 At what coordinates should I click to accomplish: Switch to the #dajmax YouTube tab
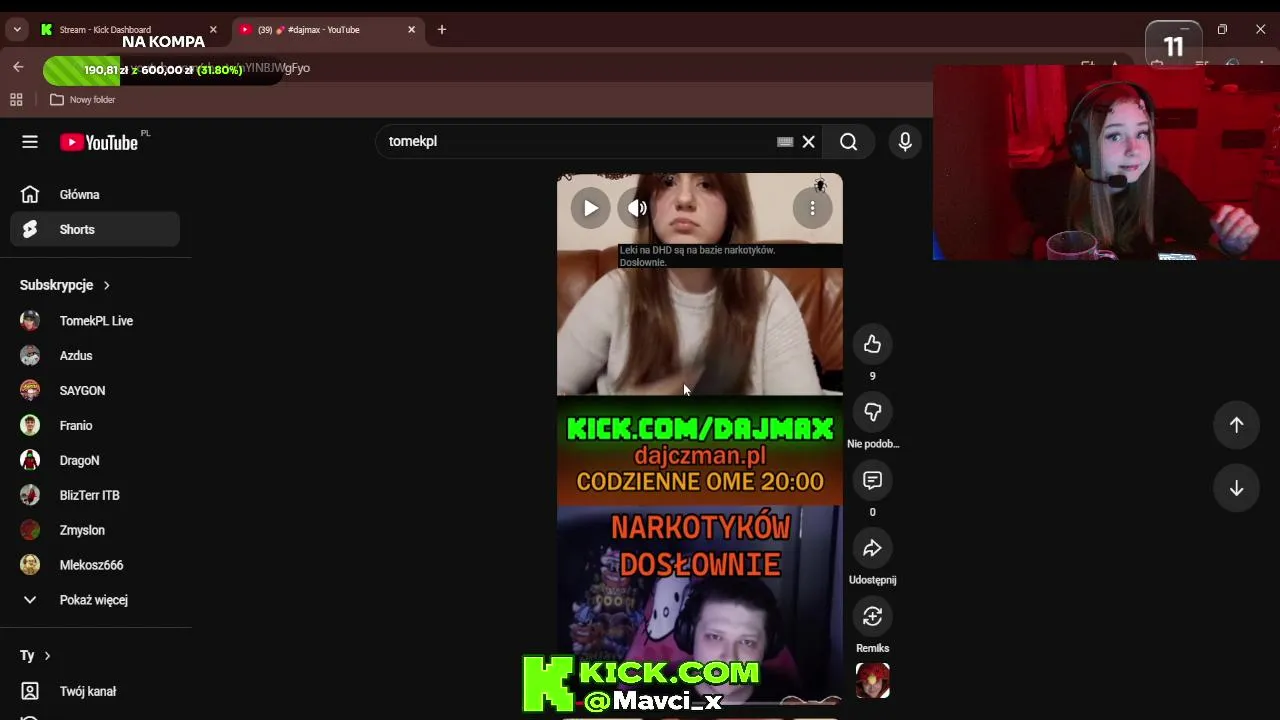point(328,30)
